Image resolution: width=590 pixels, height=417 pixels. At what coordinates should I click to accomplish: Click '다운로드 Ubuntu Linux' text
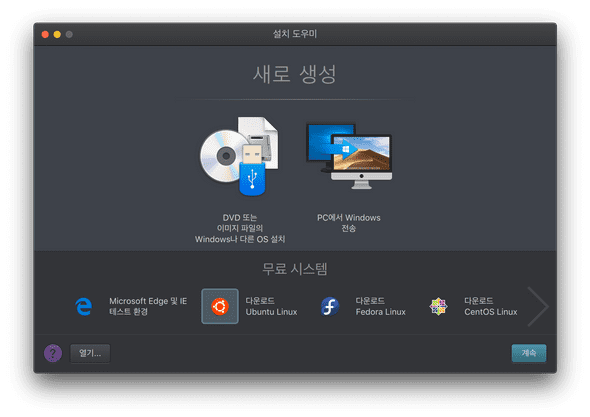(271, 306)
